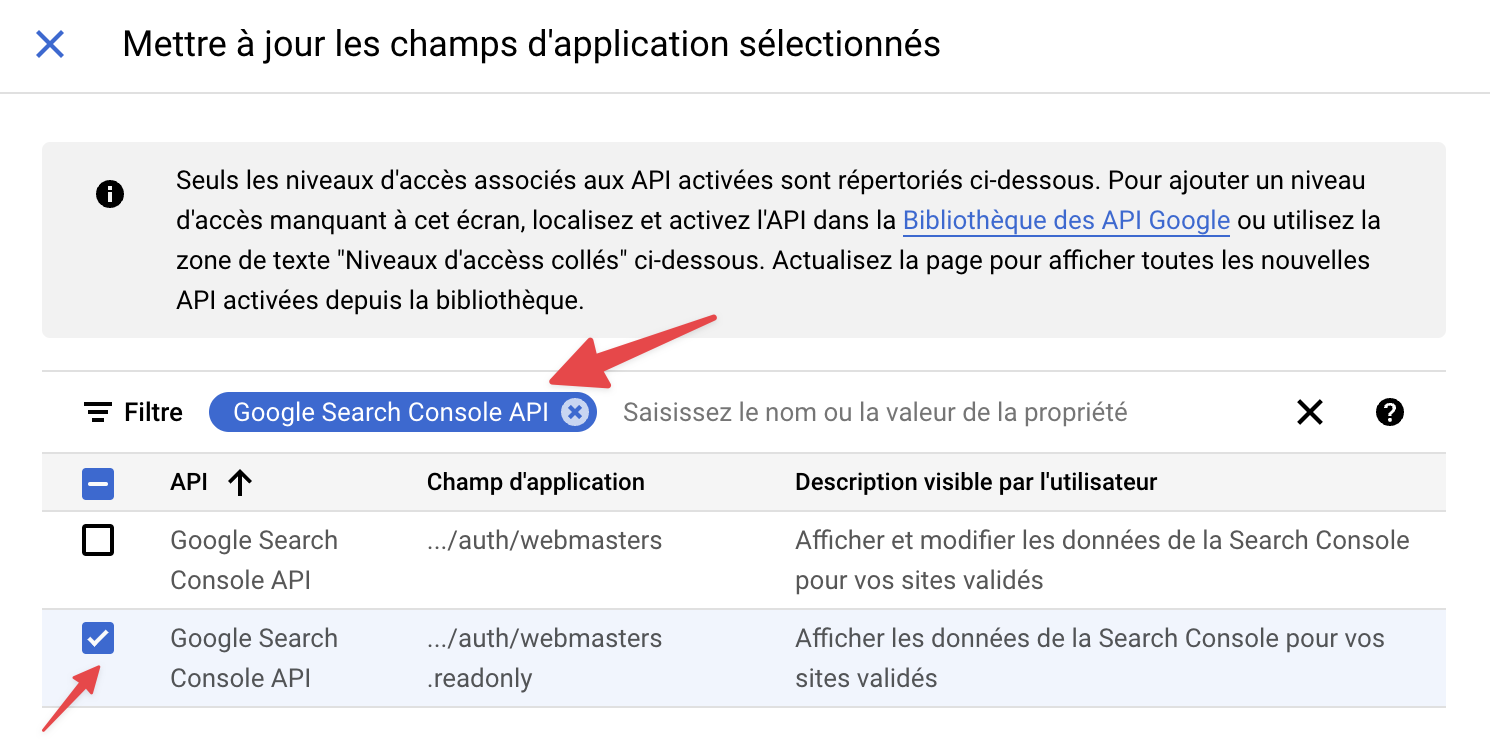Remove the Google Search Console API filter chip
Image resolution: width=1490 pixels, height=752 pixels.
pyautogui.click(x=575, y=412)
